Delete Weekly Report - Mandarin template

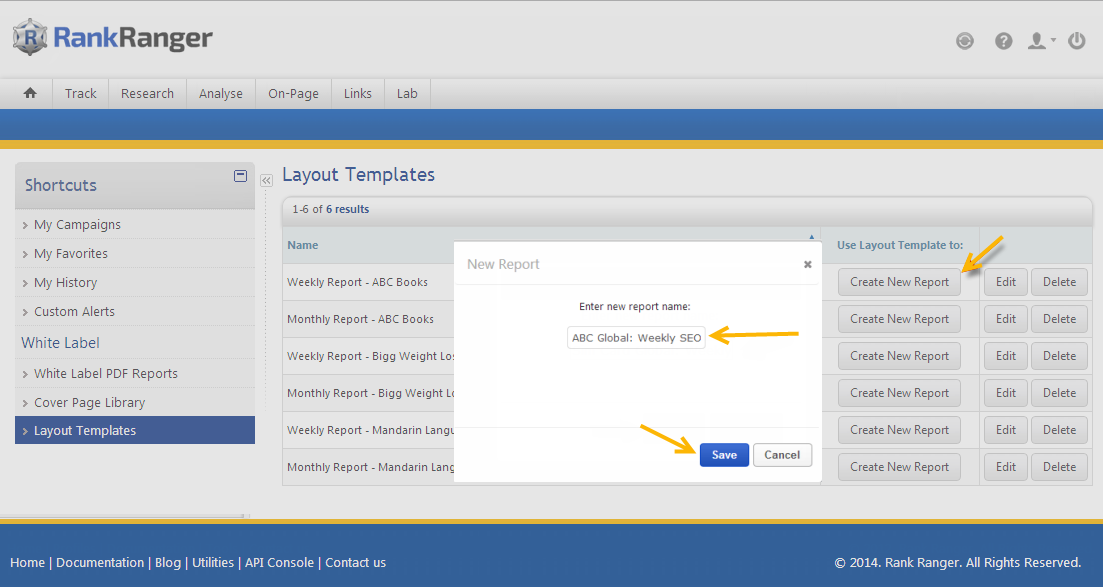[1059, 429]
